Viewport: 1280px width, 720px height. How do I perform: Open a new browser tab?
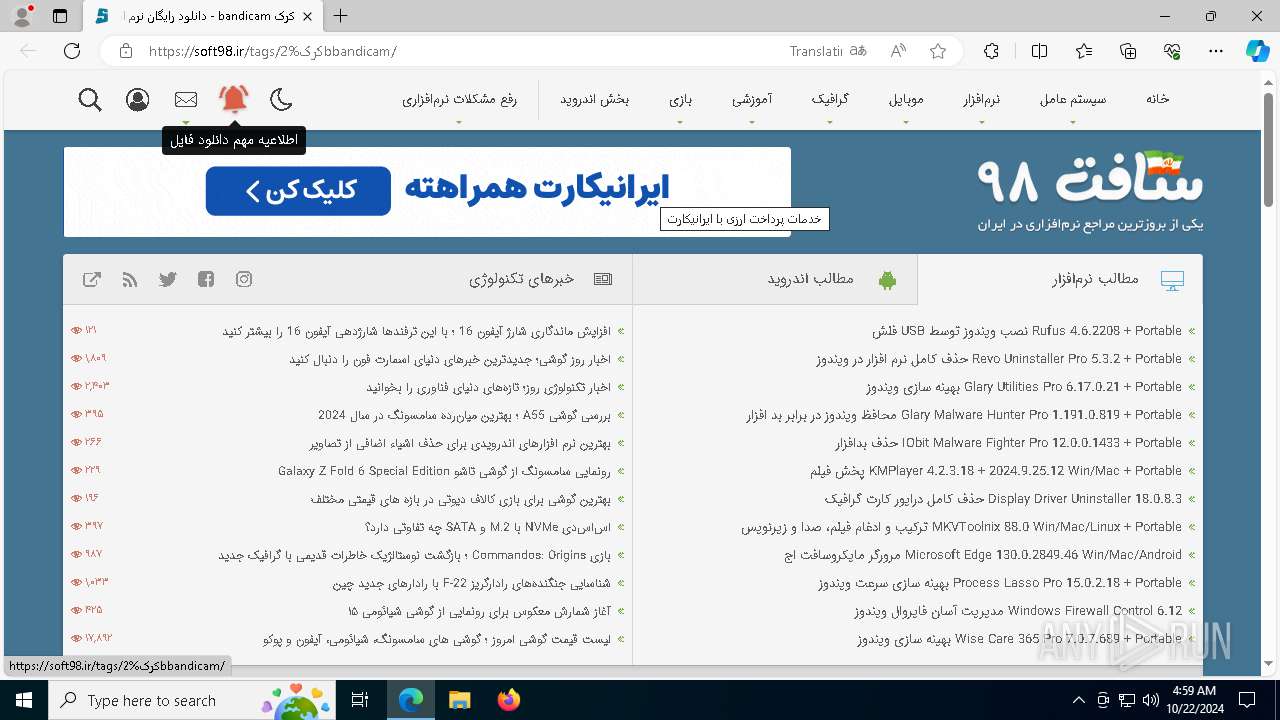pos(341,16)
